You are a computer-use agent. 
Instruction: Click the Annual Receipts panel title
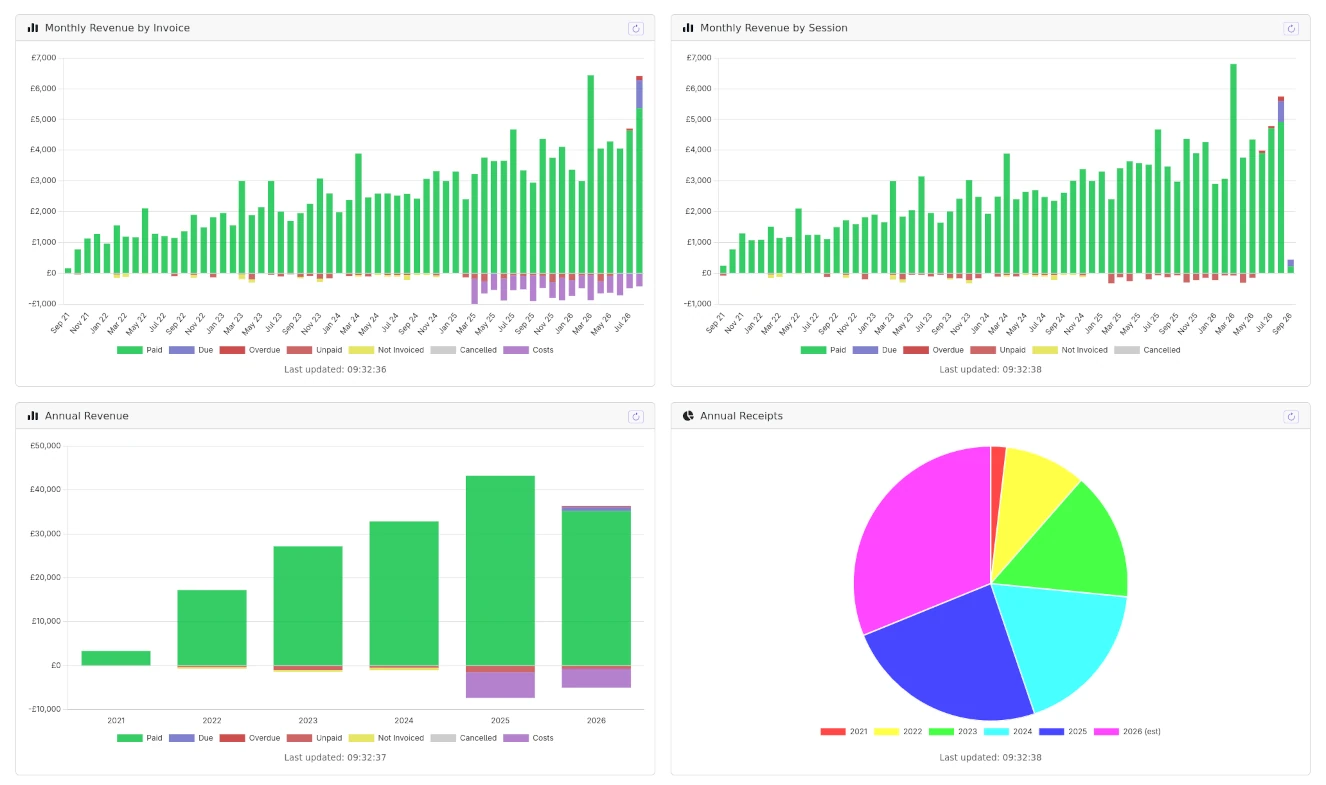741,416
